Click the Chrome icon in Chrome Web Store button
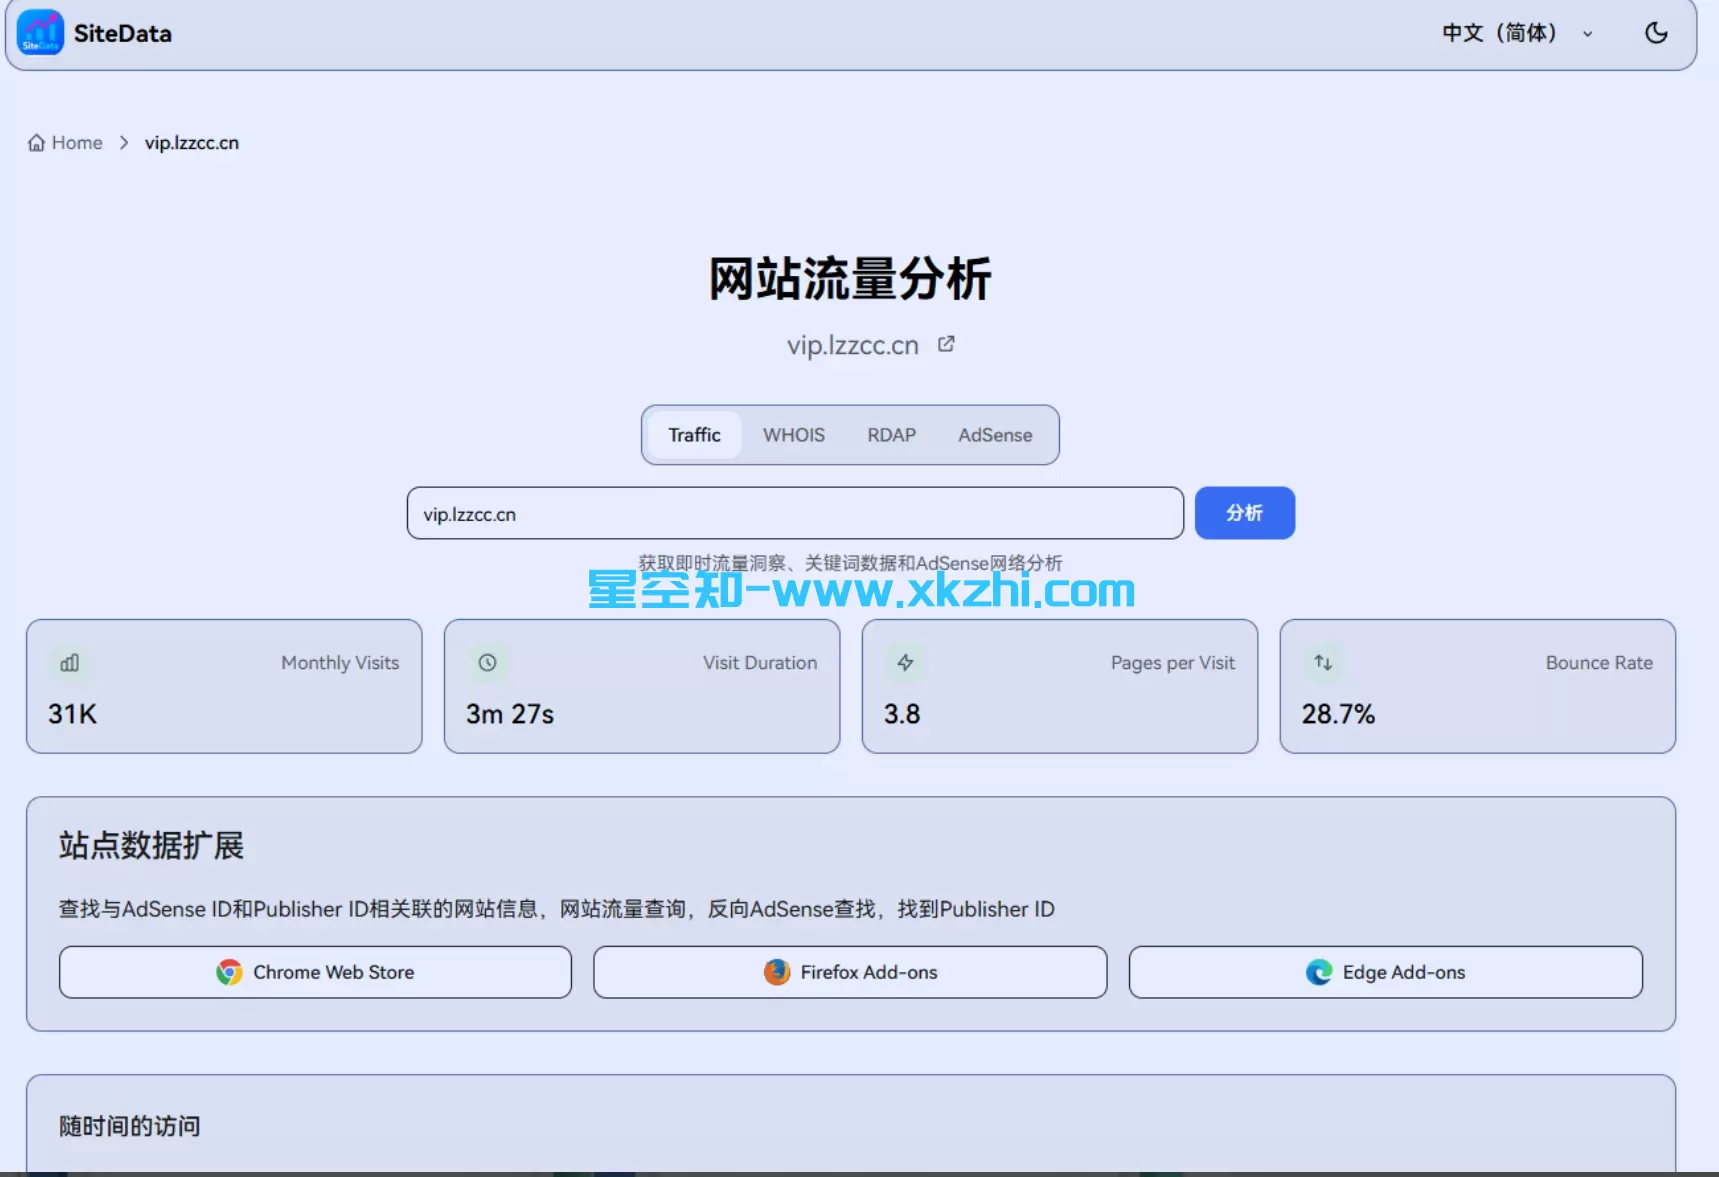Image resolution: width=1719 pixels, height=1177 pixels. (x=229, y=971)
